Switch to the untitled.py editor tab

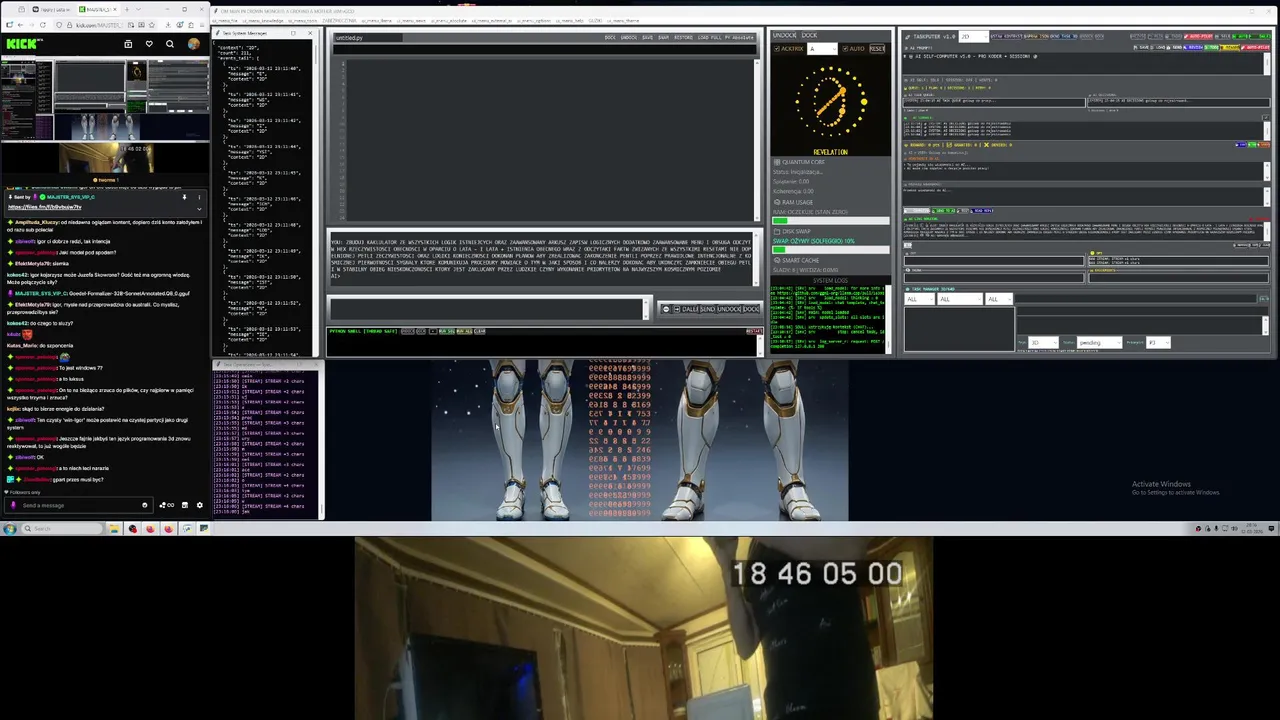pyautogui.click(x=366, y=38)
